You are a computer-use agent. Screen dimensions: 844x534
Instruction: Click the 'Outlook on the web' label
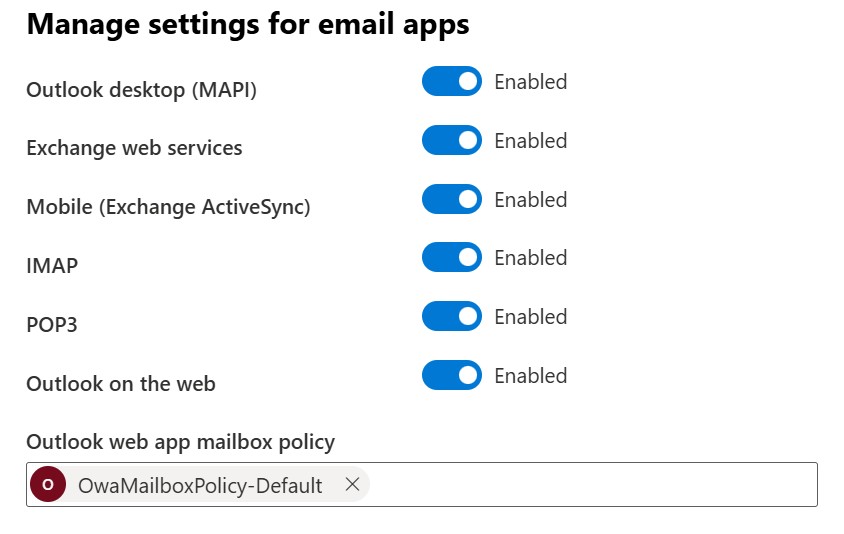pyautogui.click(x=121, y=384)
